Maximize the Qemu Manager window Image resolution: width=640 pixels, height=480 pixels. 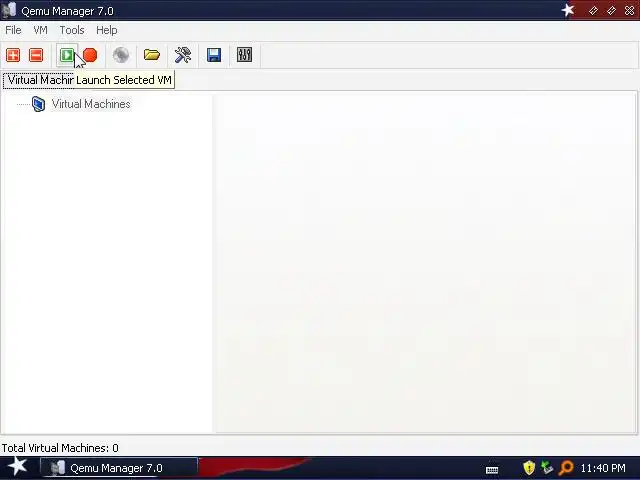(611, 11)
